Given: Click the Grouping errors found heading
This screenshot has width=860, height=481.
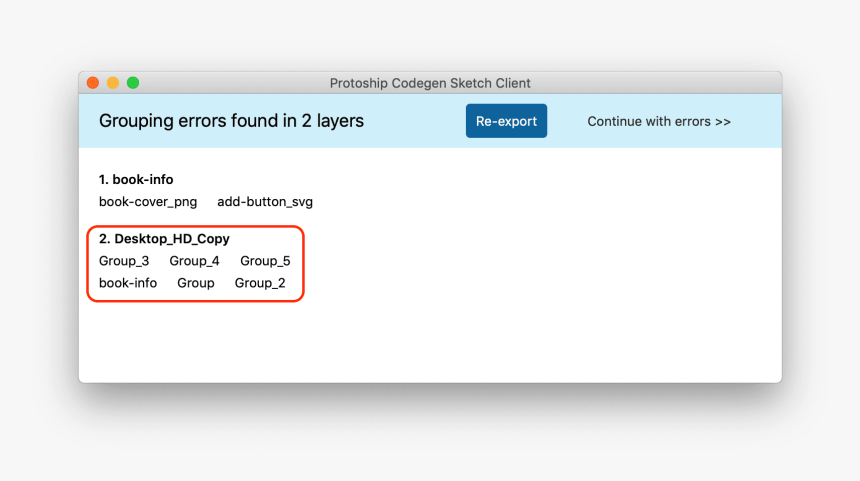Looking at the screenshot, I should (231, 121).
